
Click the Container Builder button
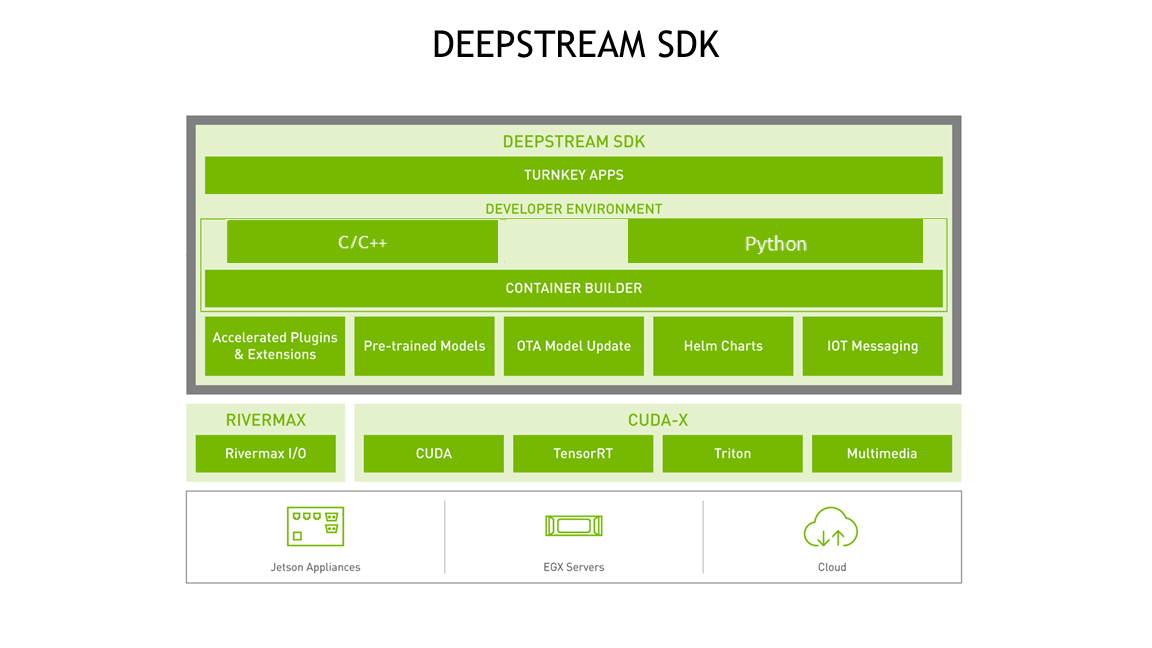point(573,288)
